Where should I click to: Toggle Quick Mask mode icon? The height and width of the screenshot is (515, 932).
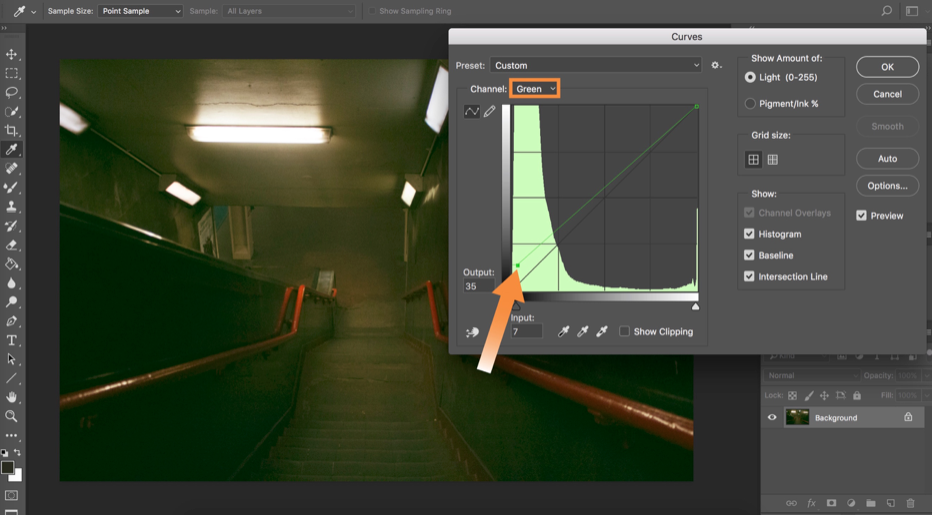11,495
